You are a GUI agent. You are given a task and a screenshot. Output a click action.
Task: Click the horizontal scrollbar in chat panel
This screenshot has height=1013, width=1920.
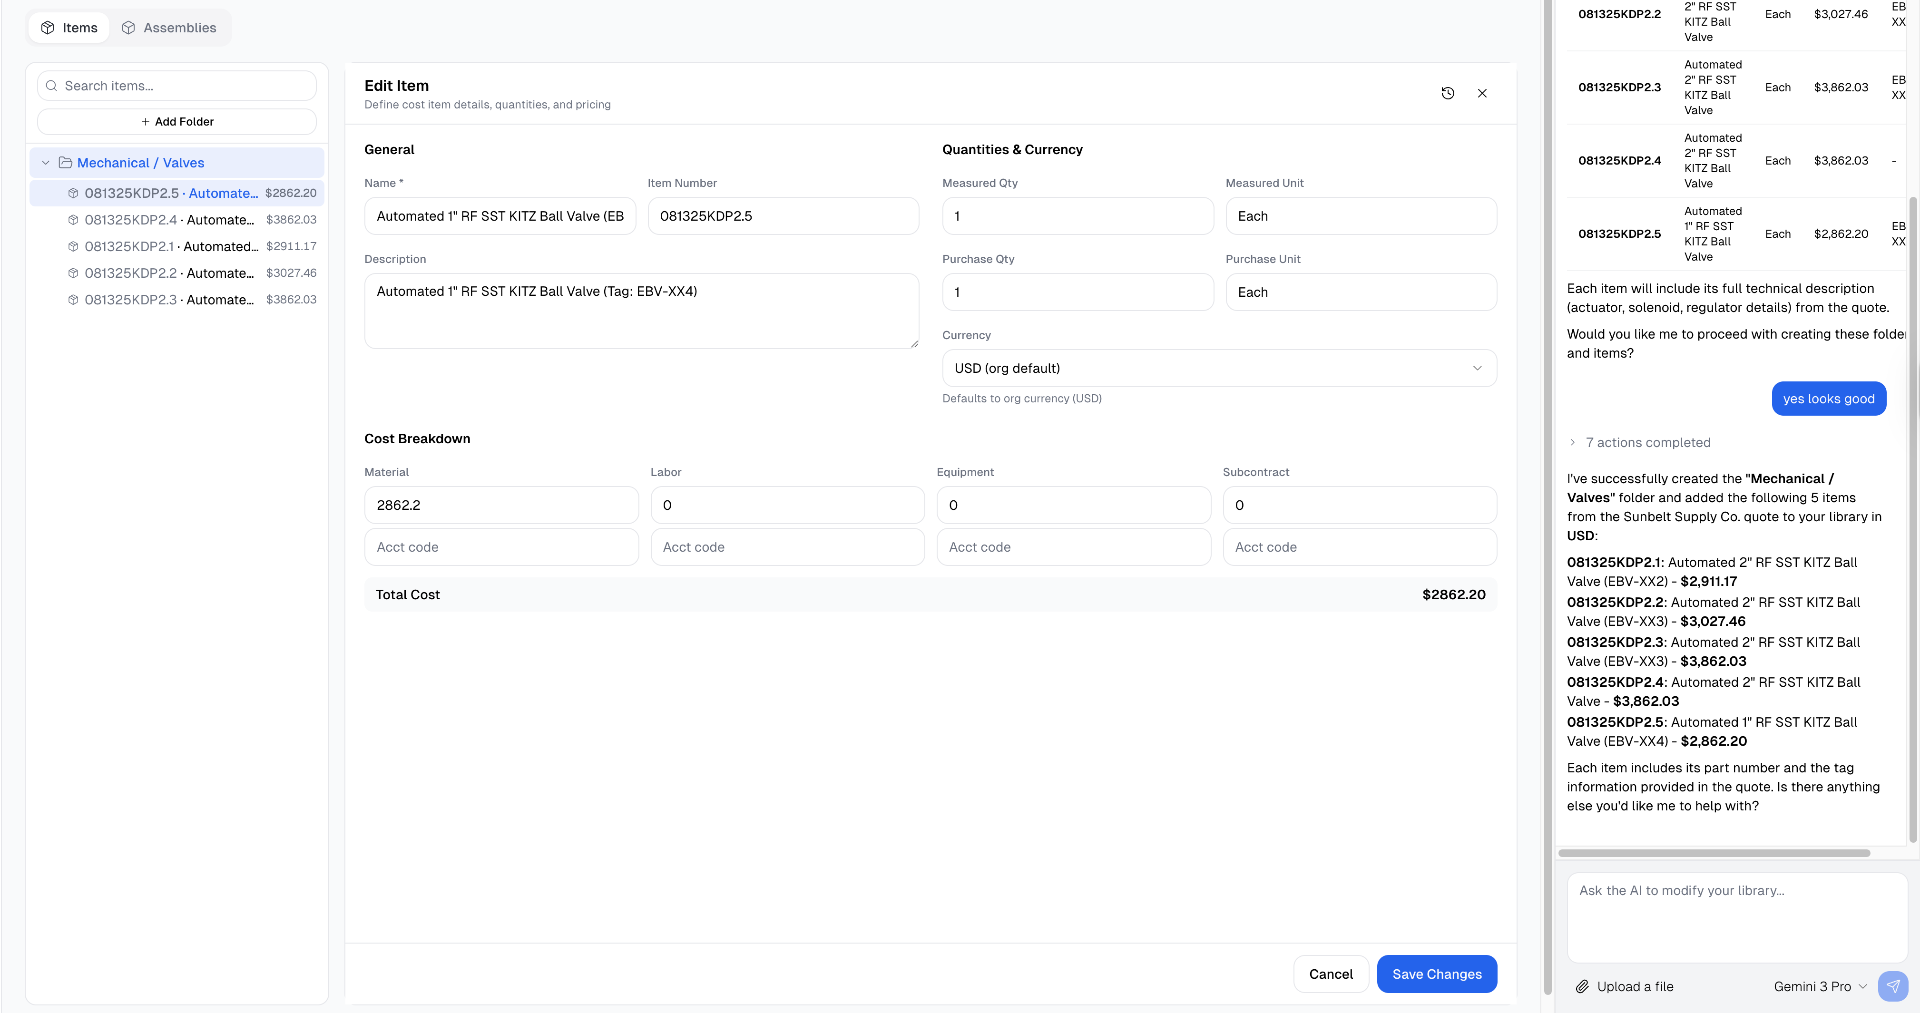(1713, 853)
